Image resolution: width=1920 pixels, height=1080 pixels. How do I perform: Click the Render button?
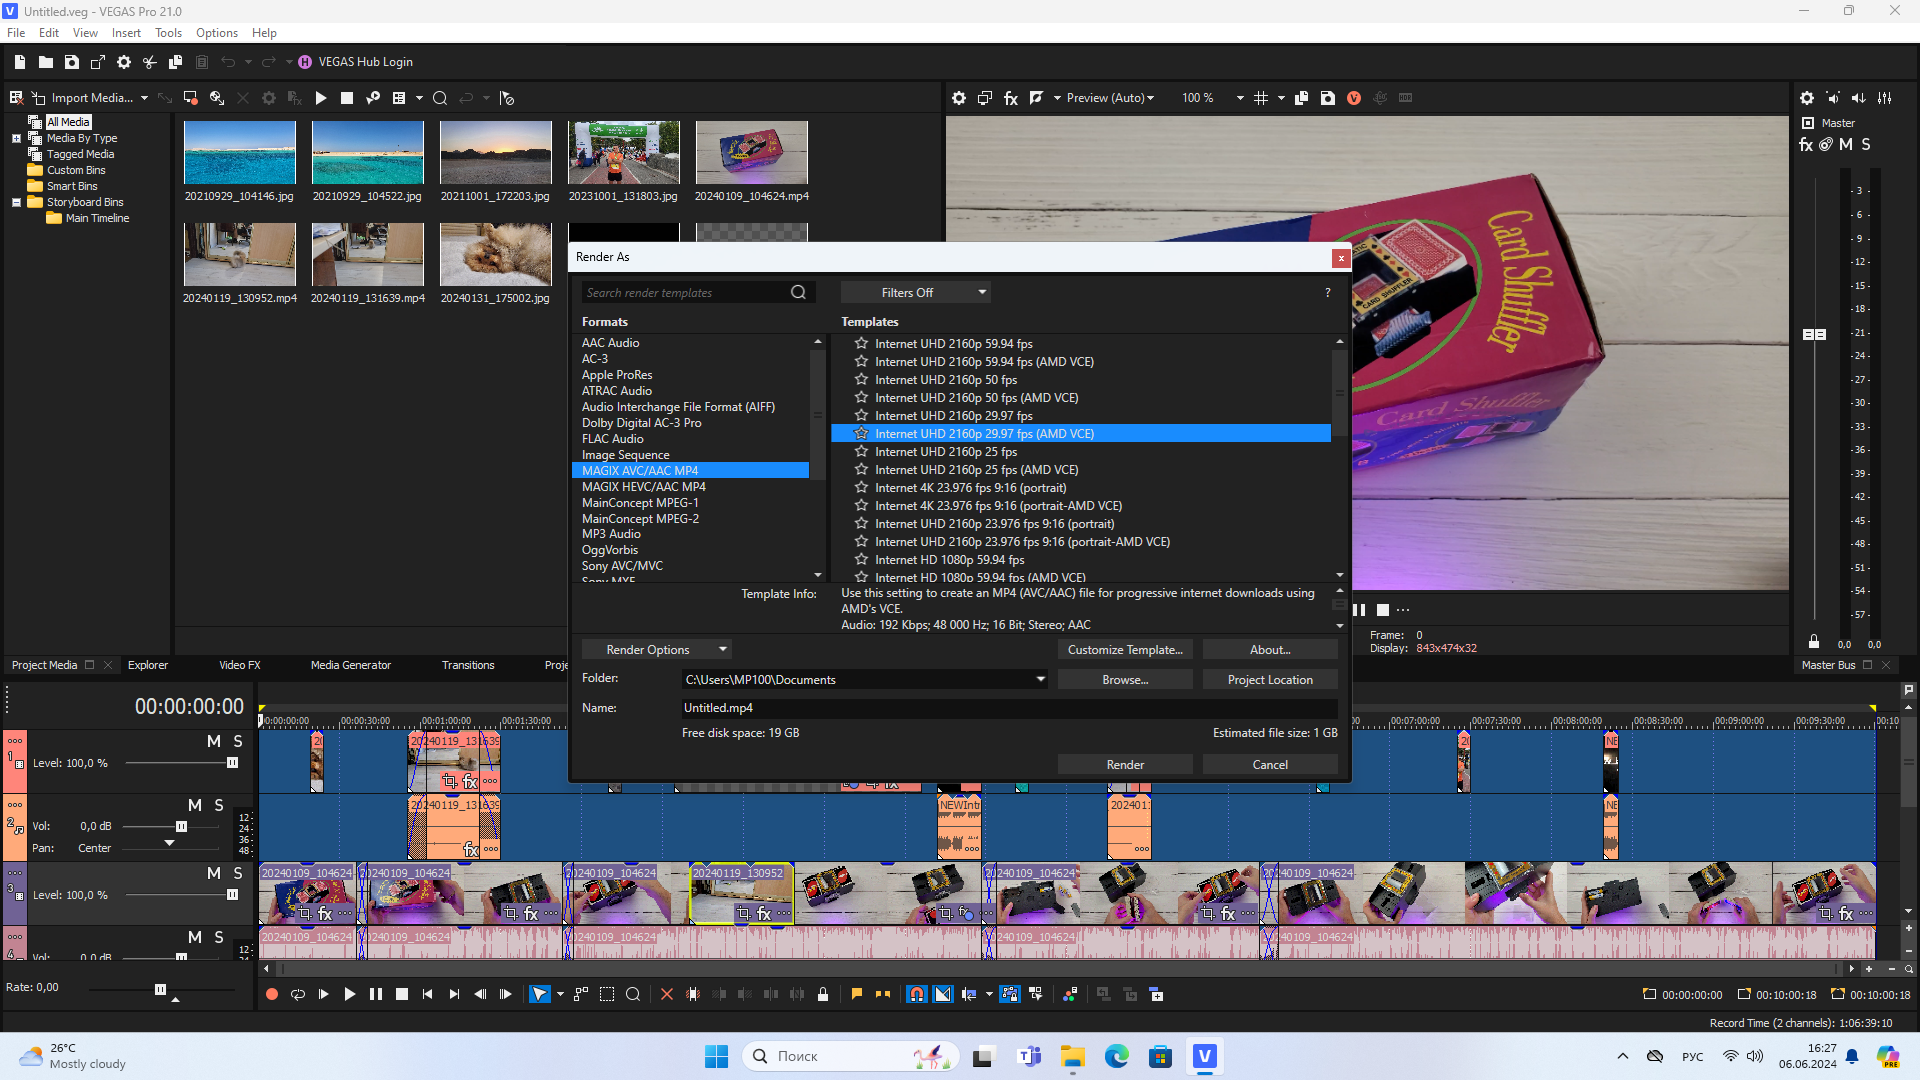(1125, 765)
